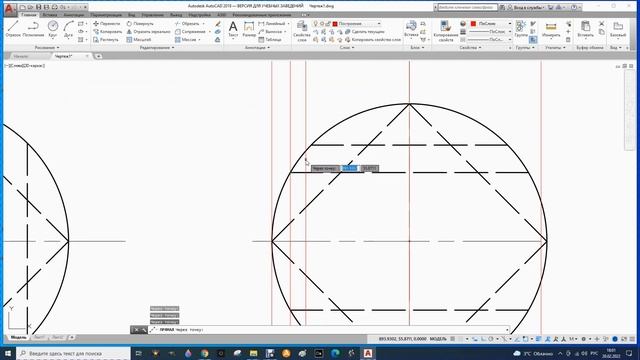
Task: Switch to the Вид ribbon tab
Action: 131,15
